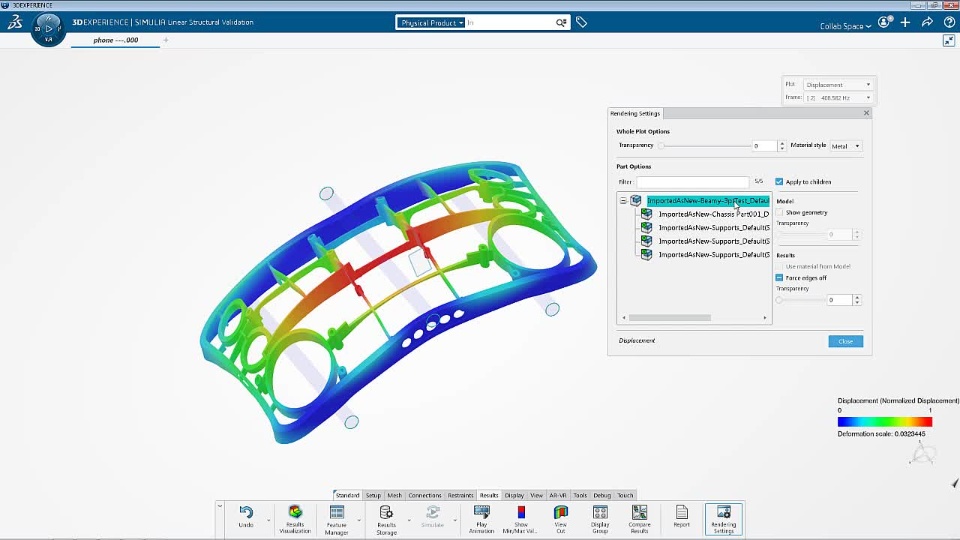The height and width of the screenshot is (540, 960).
Task: Expand the Undo dropdown arrow
Action: click(268, 520)
